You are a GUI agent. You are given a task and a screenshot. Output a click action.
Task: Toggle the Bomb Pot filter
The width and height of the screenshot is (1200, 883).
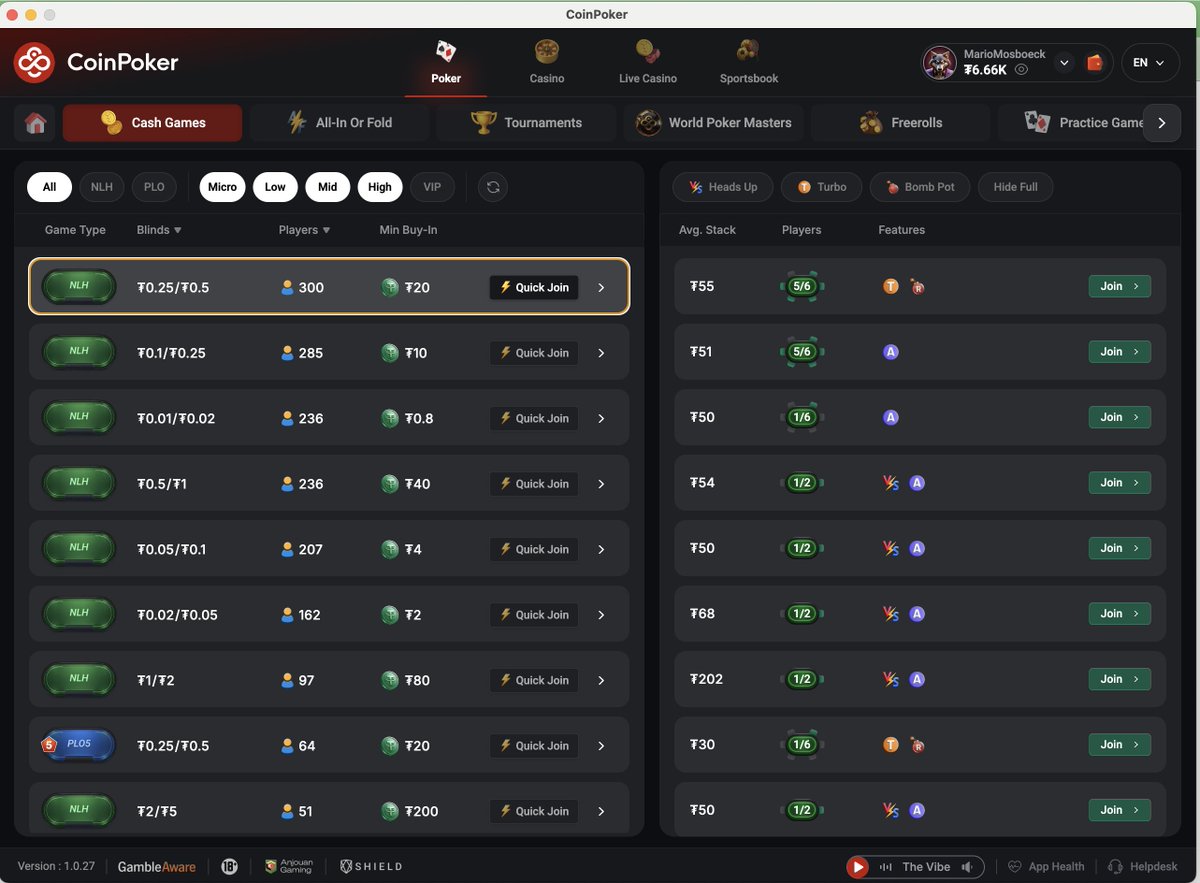pyautogui.click(x=920, y=187)
